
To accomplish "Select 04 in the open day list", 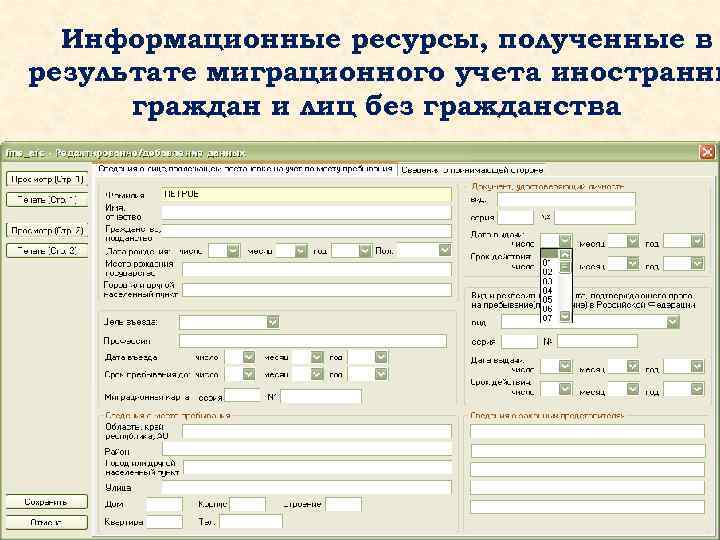I will [x=547, y=291].
